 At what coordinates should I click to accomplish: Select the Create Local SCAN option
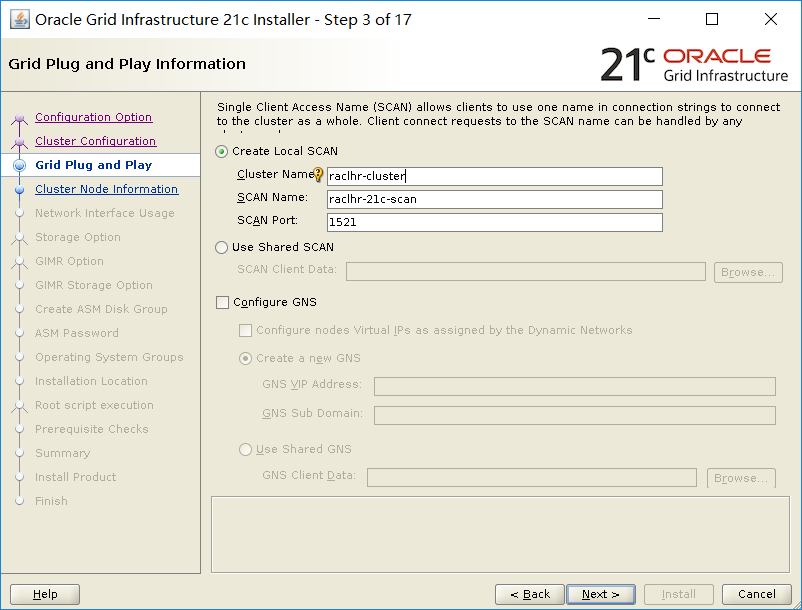click(x=221, y=151)
